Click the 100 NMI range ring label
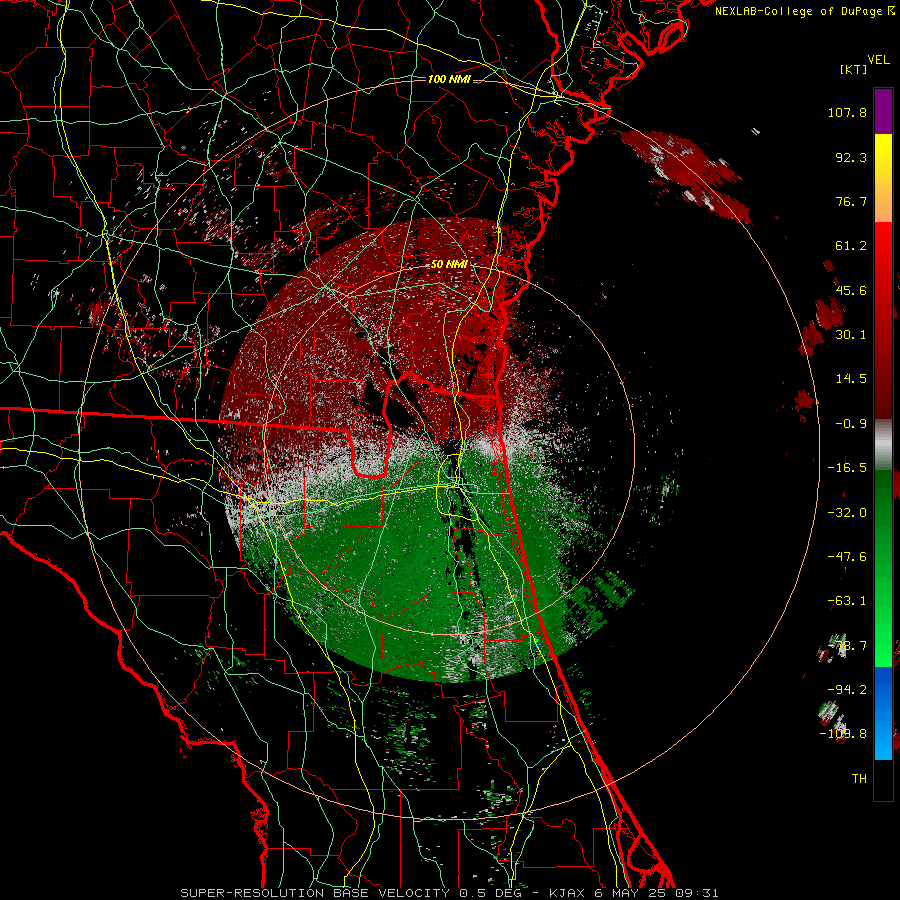900x900 pixels. 449,79
